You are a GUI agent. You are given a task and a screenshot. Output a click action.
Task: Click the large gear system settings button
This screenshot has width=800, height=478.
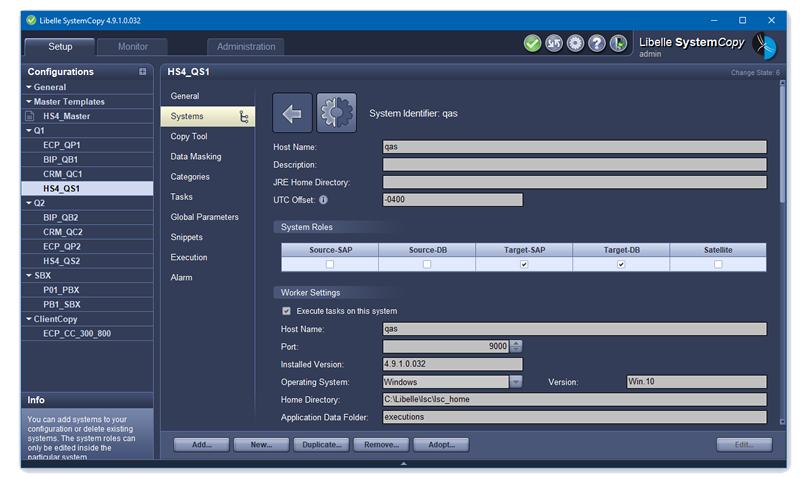tap(336, 113)
